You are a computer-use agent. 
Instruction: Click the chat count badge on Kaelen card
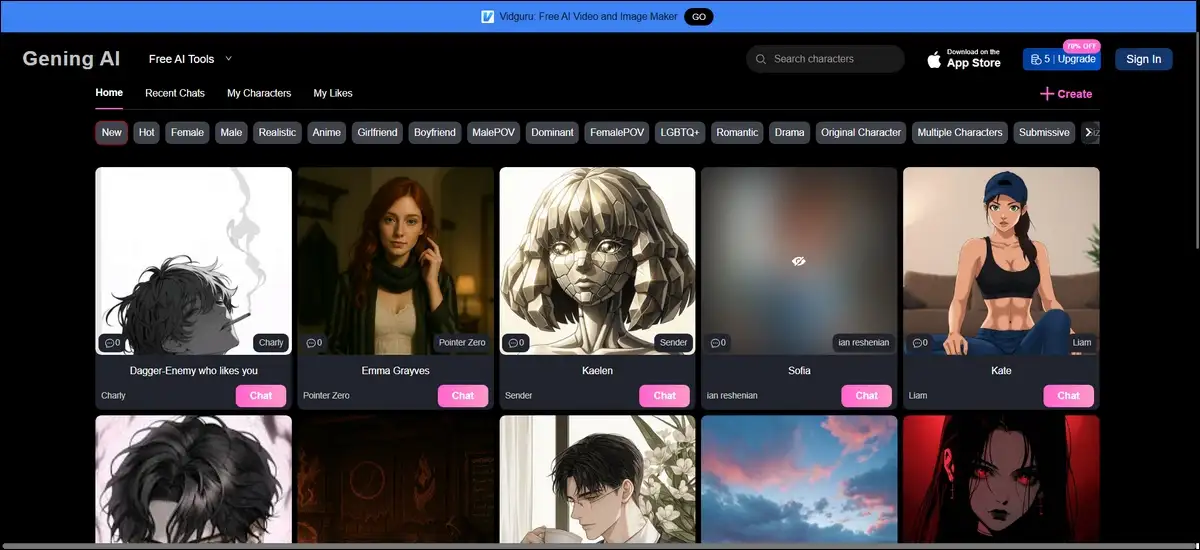coord(516,342)
